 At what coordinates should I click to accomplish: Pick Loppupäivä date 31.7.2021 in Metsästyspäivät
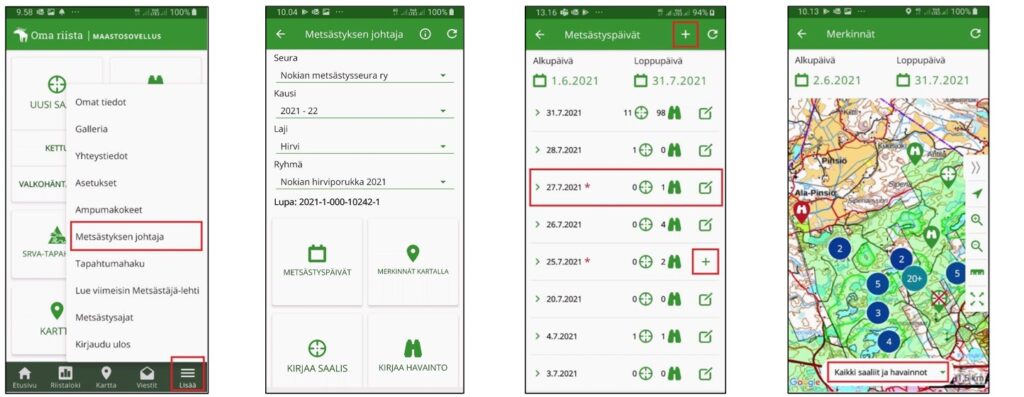coord(670,81)
